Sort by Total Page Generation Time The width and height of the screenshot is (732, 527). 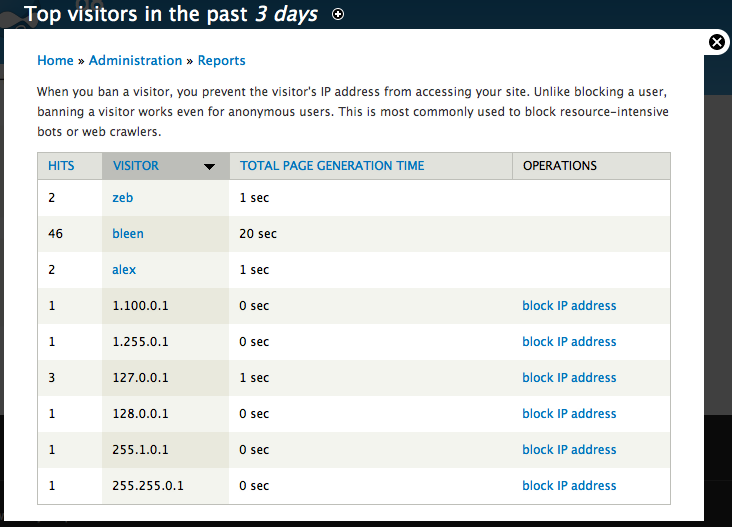[332, 166]
